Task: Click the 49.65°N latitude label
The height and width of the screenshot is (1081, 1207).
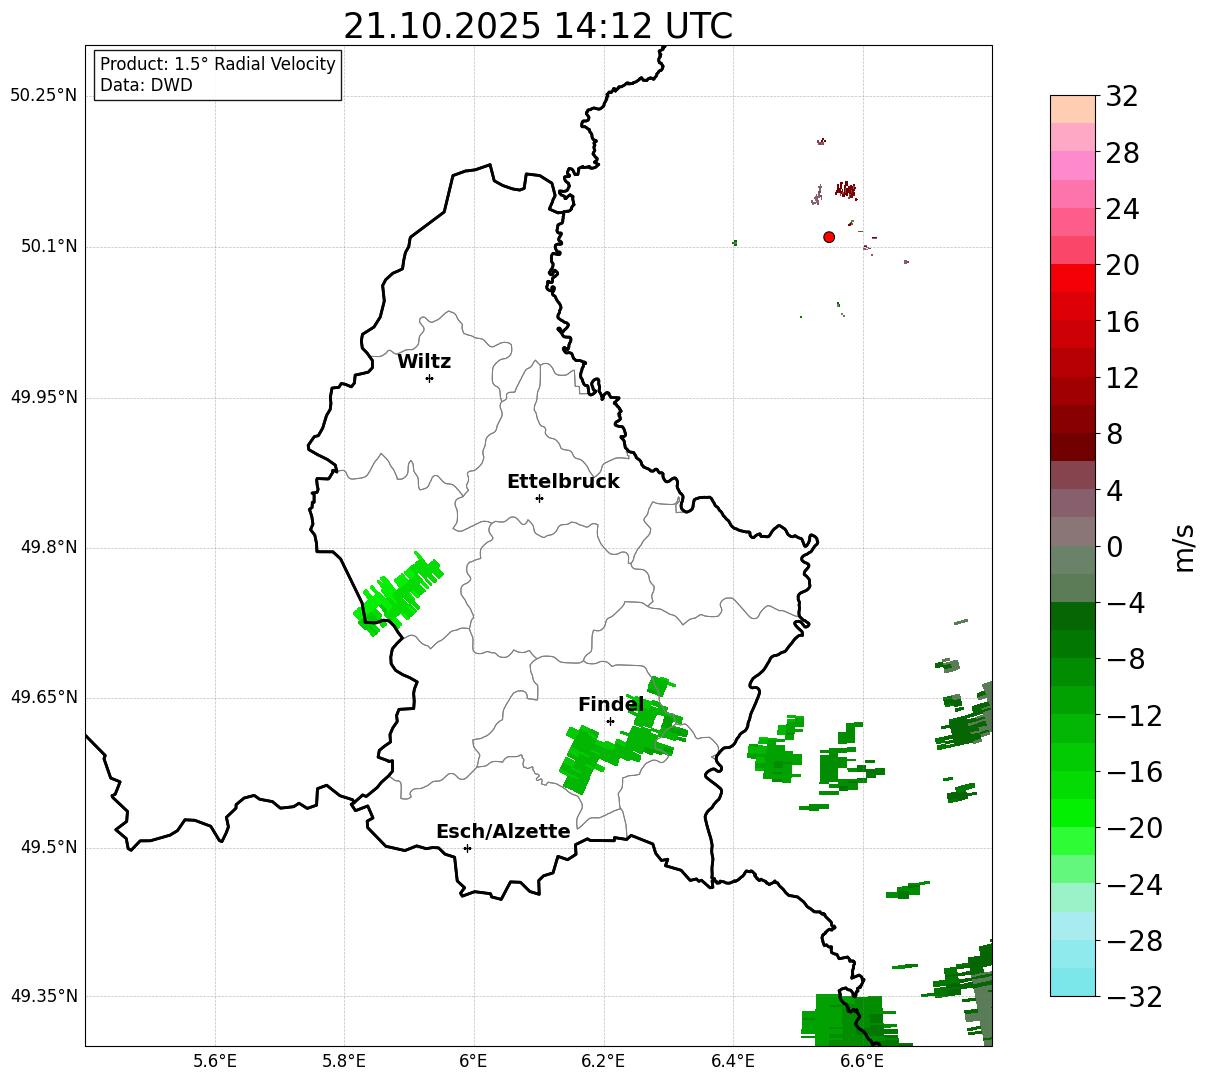Action: pyautogui.click(x=43, y=697)
